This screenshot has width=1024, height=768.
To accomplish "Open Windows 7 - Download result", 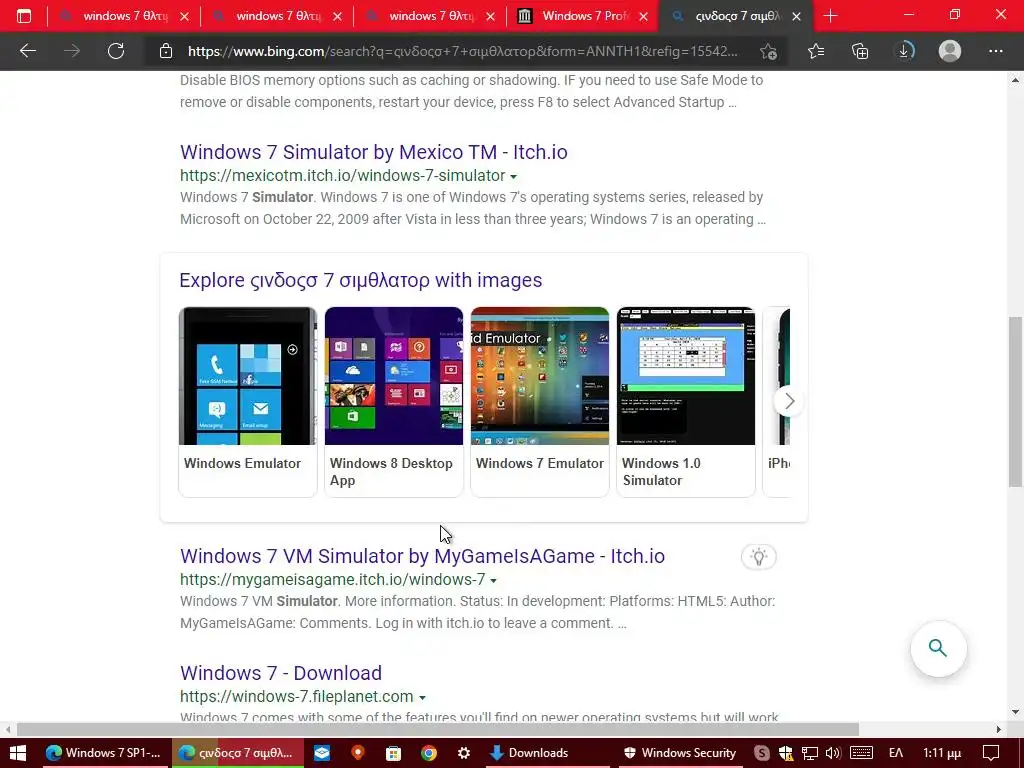I will pos(281,673).
